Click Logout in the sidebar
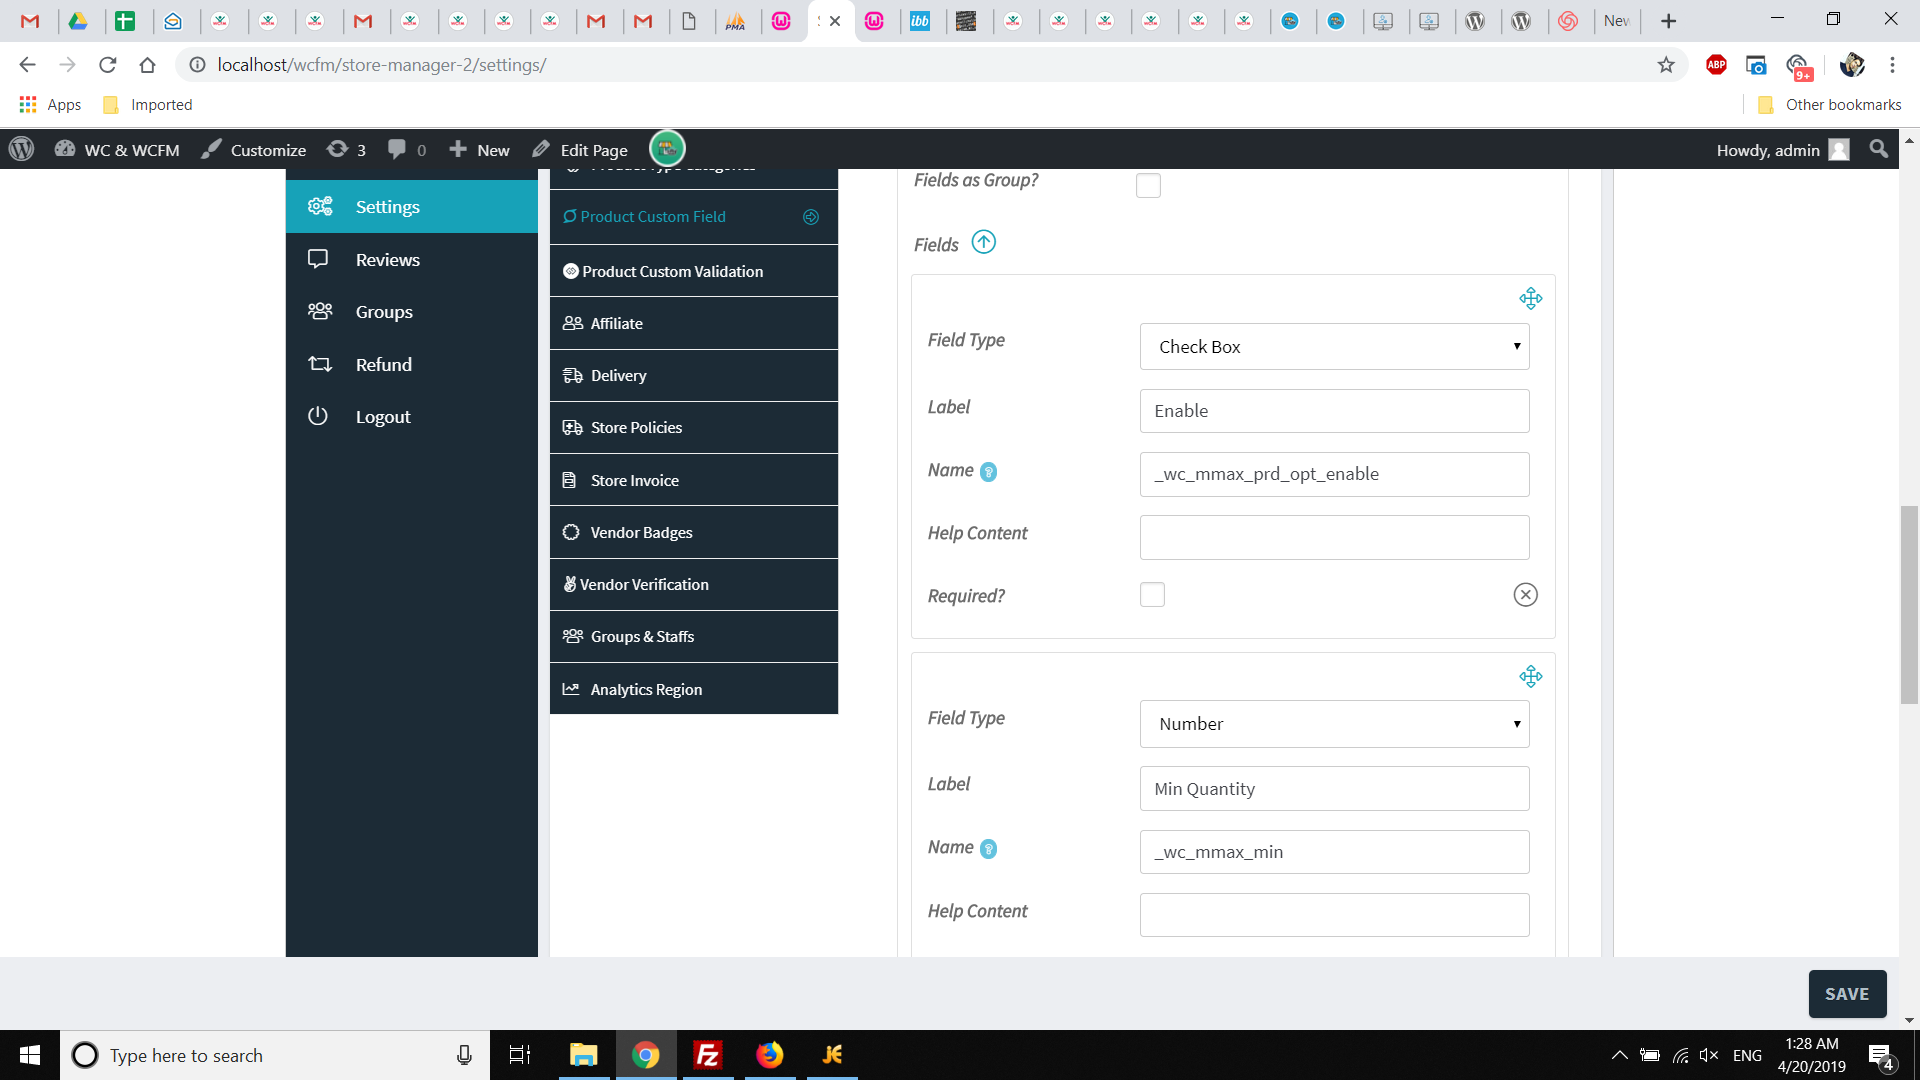 (411, 417)
